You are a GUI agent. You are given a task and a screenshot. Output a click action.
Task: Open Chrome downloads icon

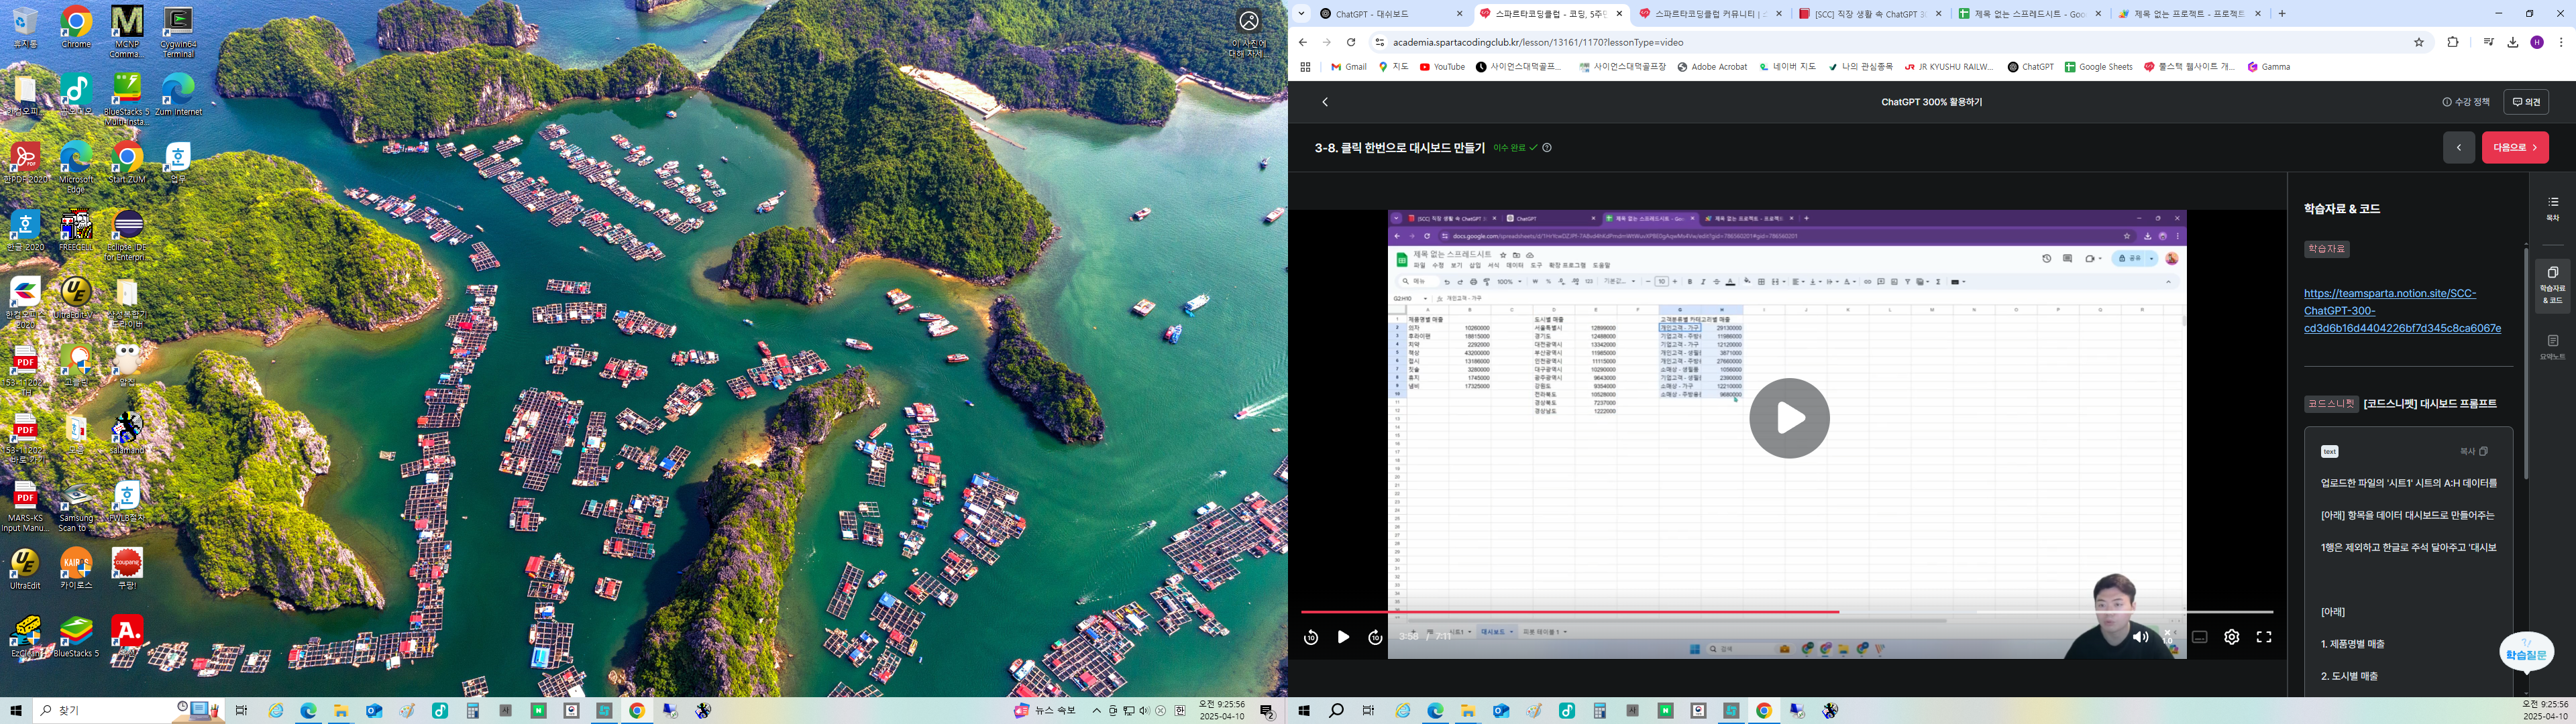(x=2512, y=42)
